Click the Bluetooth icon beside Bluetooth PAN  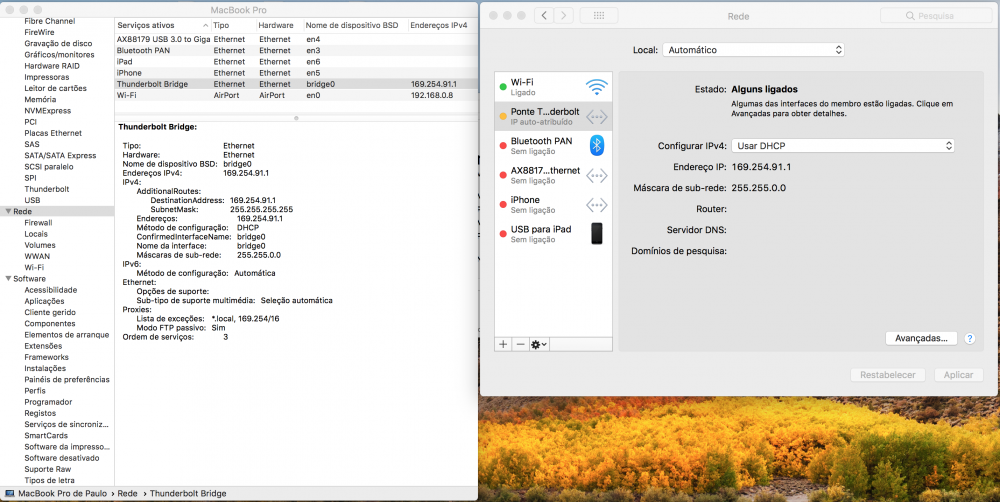(596, 145)
